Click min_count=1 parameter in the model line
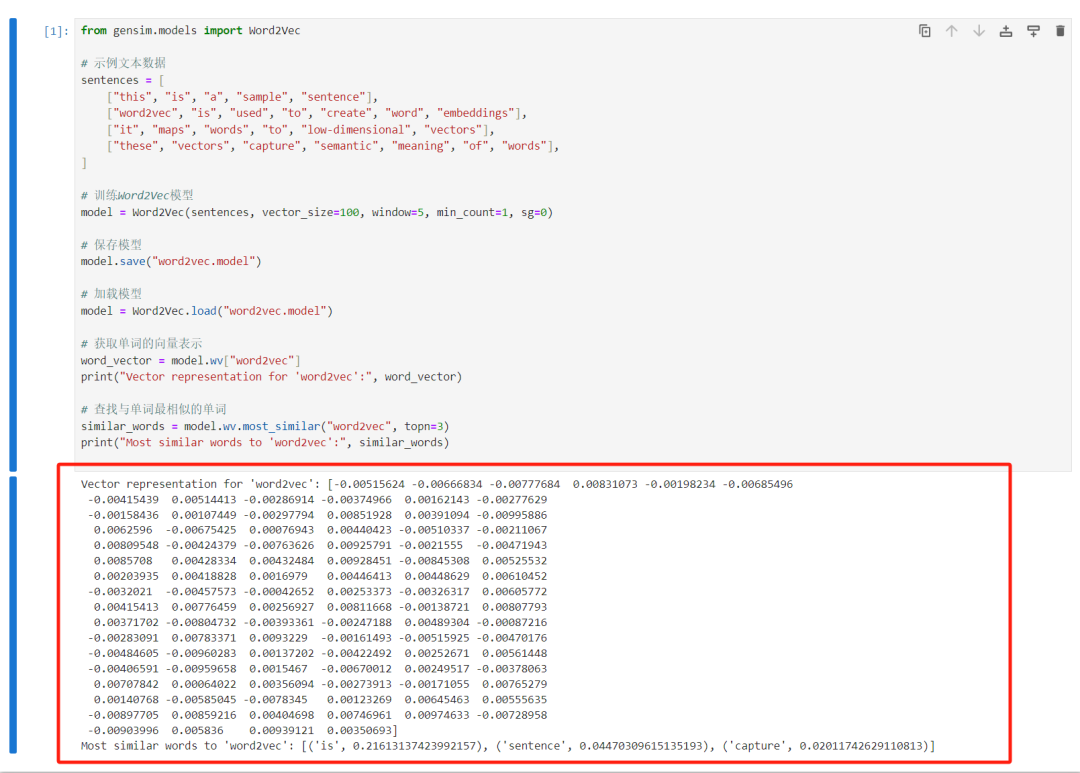 [x=472, y=212]
